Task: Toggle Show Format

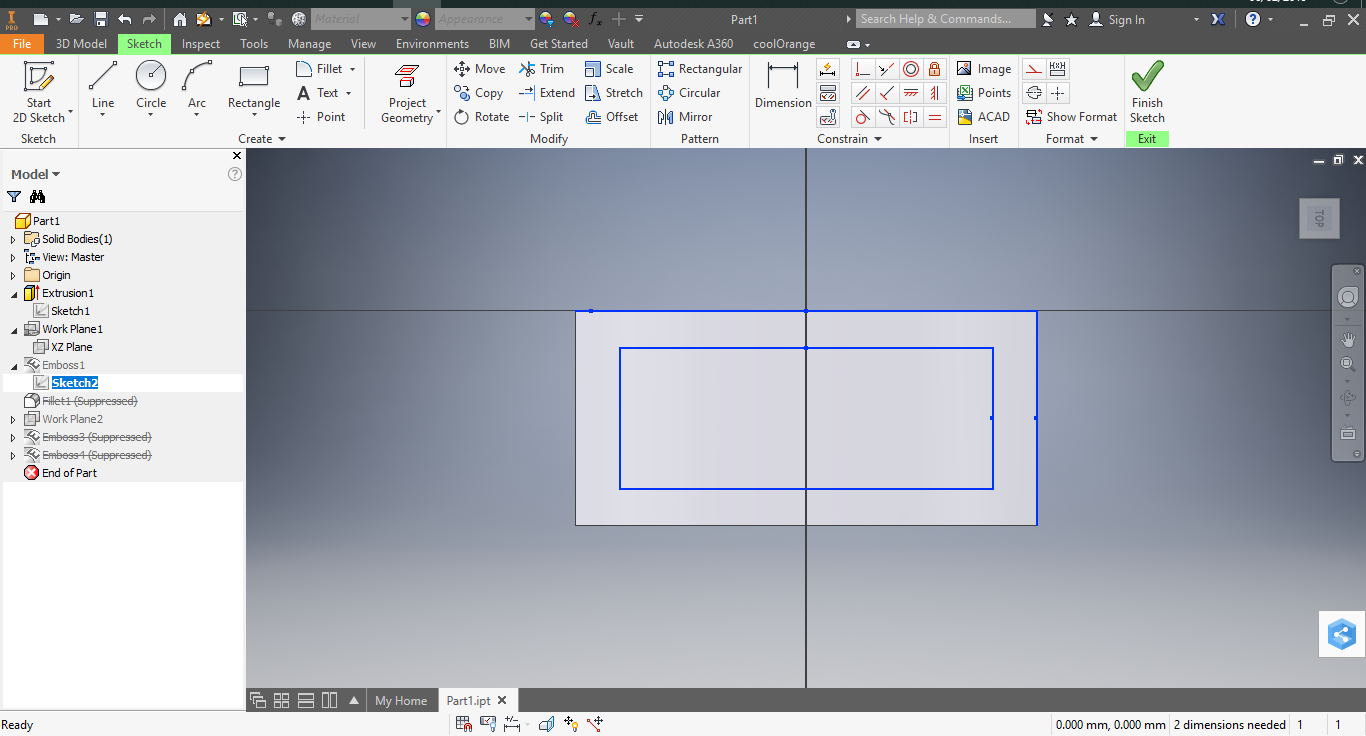Action: [1071, 117]
